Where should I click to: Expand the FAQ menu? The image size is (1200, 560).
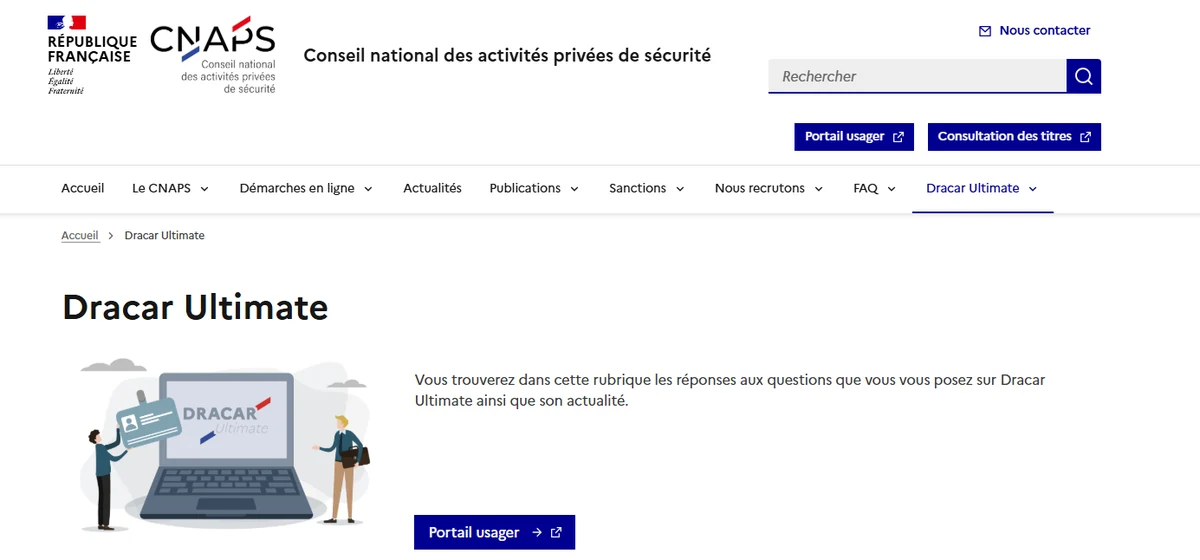coord(875,188)
